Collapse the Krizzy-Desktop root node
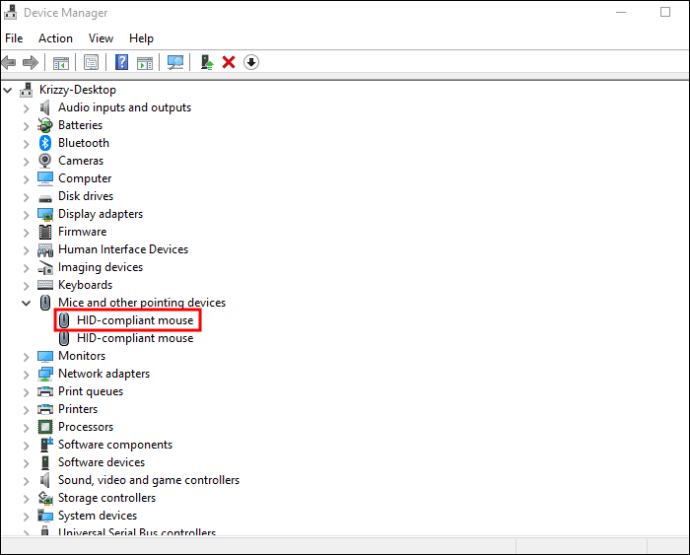Screen dimensions: 690x555 pyautogui.click(x=7, y=91)
